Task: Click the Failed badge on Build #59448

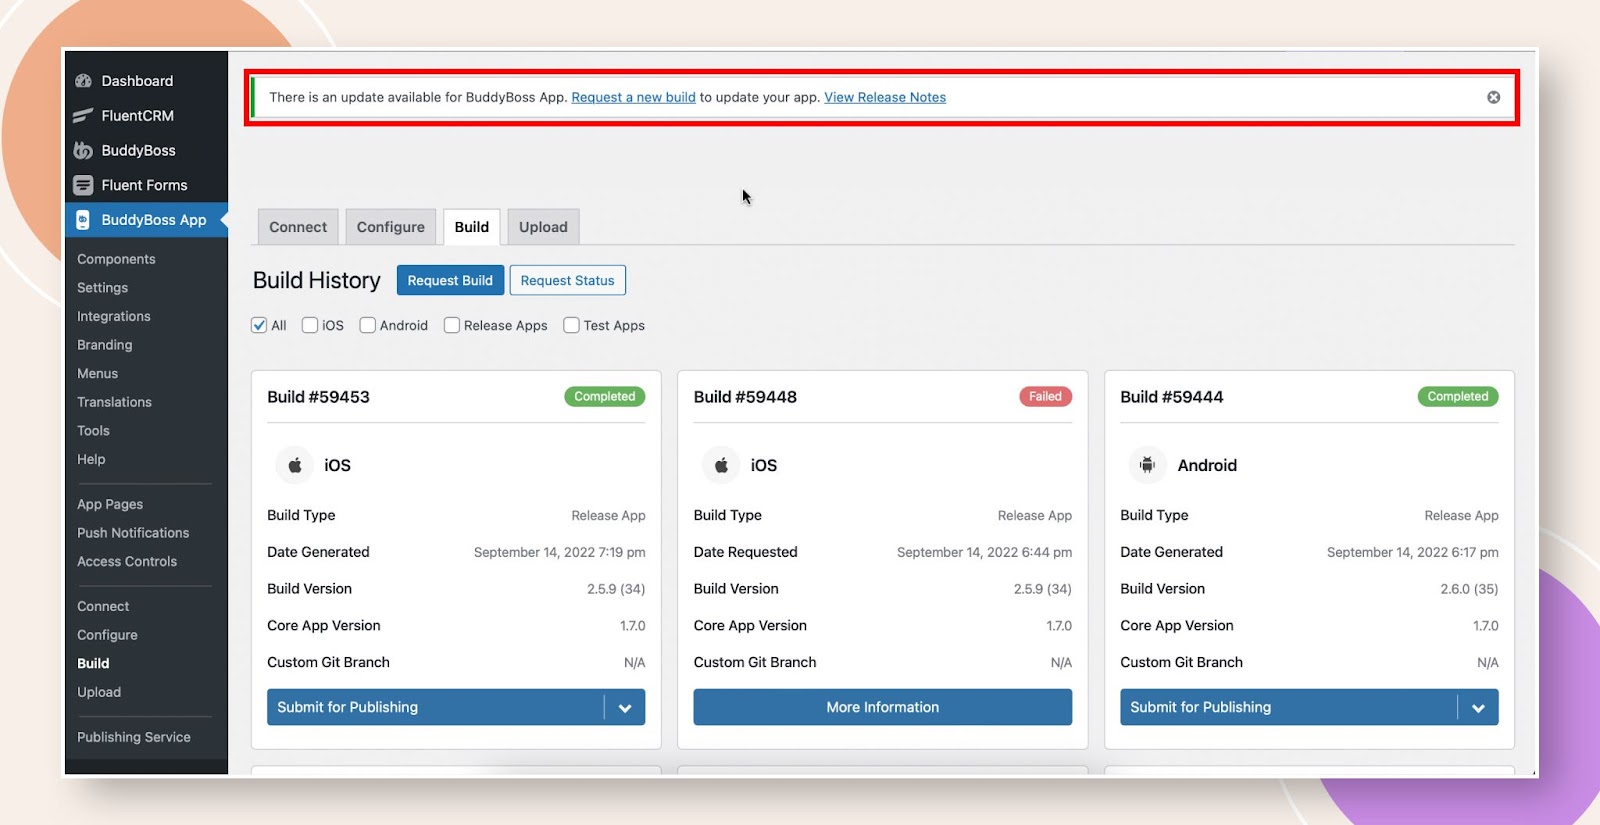Action: [x=1045, y=397]
